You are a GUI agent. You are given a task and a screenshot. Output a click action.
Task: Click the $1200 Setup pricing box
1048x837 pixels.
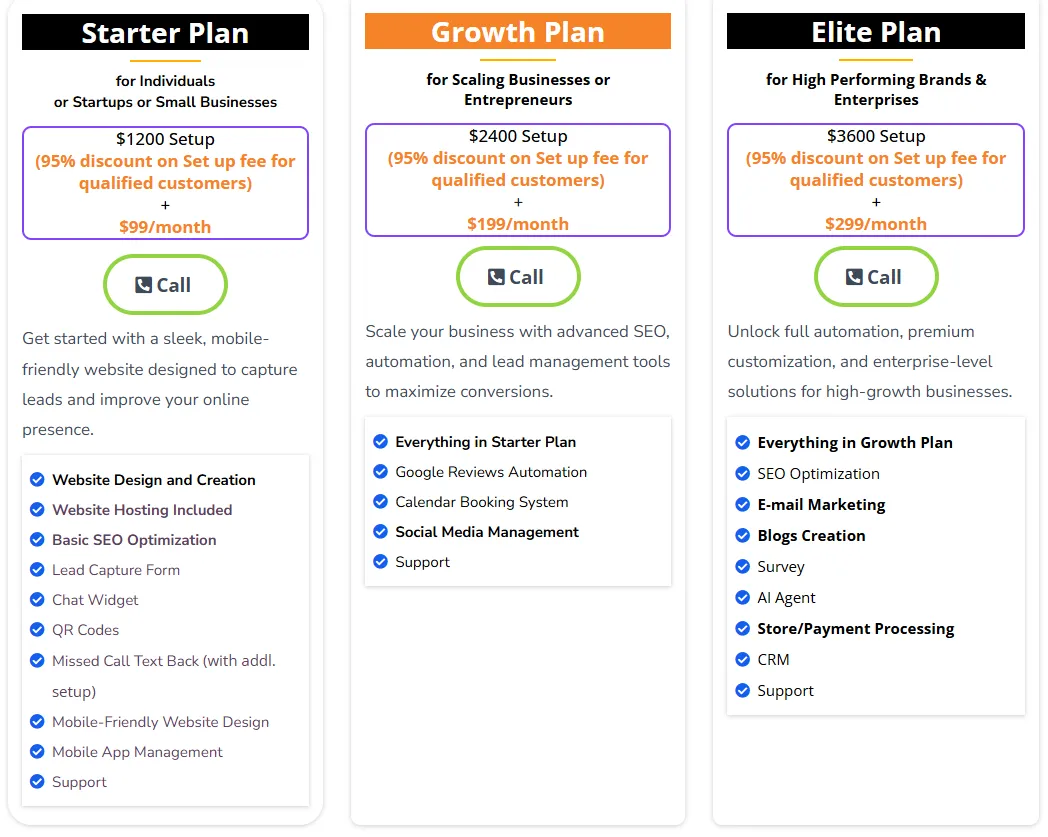(x=165, y=183)
